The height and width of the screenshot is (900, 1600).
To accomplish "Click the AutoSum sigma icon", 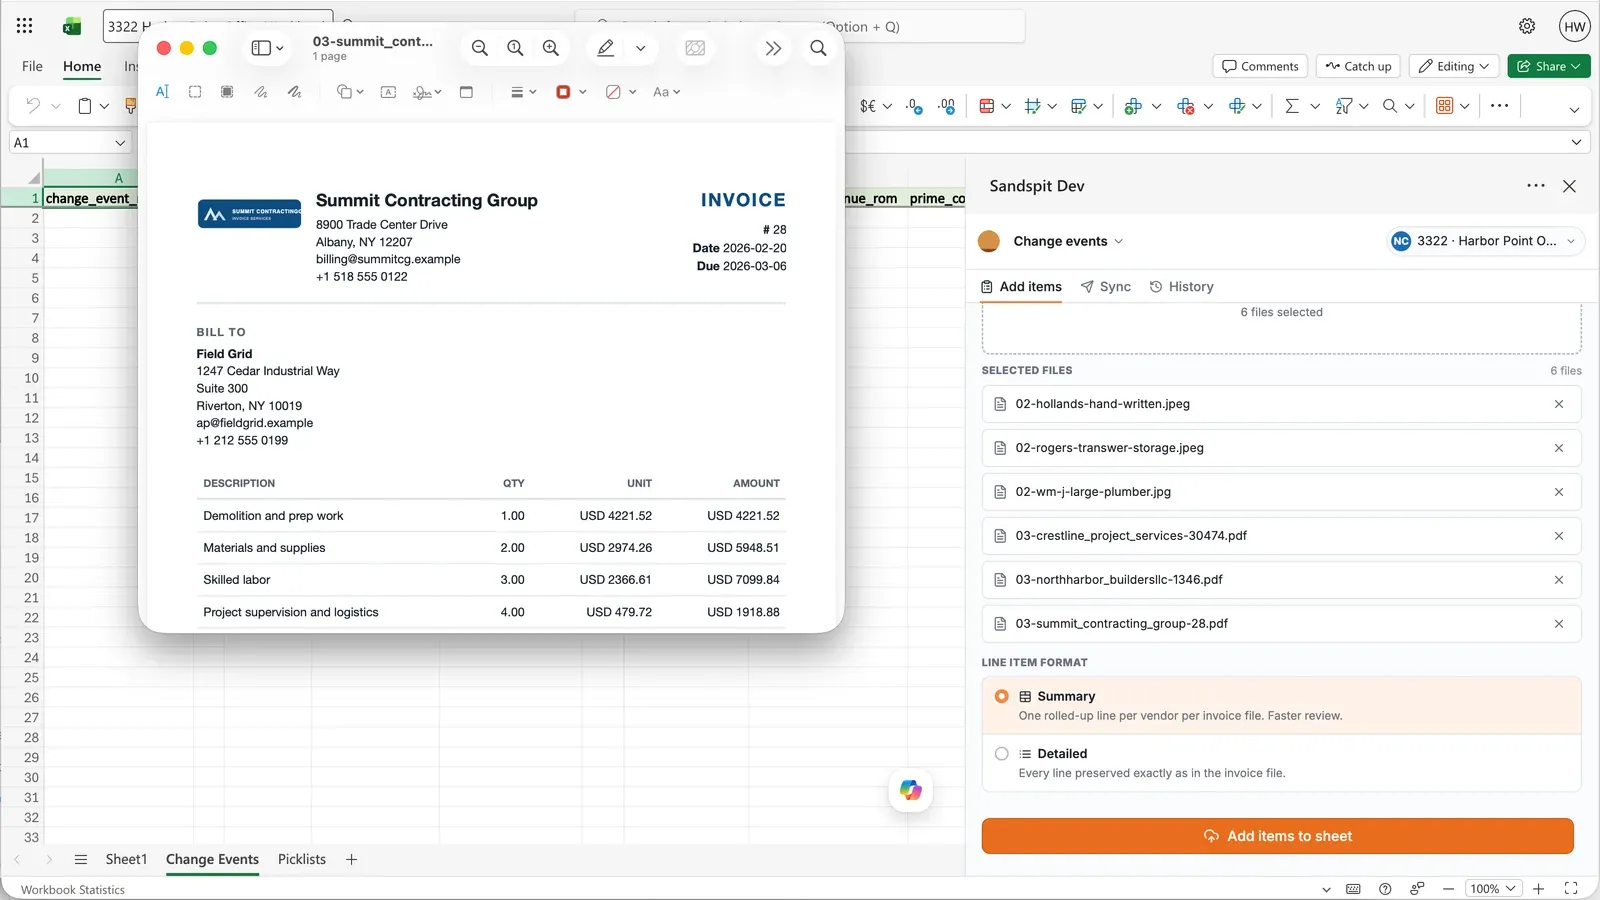I will click(1292, 106).
